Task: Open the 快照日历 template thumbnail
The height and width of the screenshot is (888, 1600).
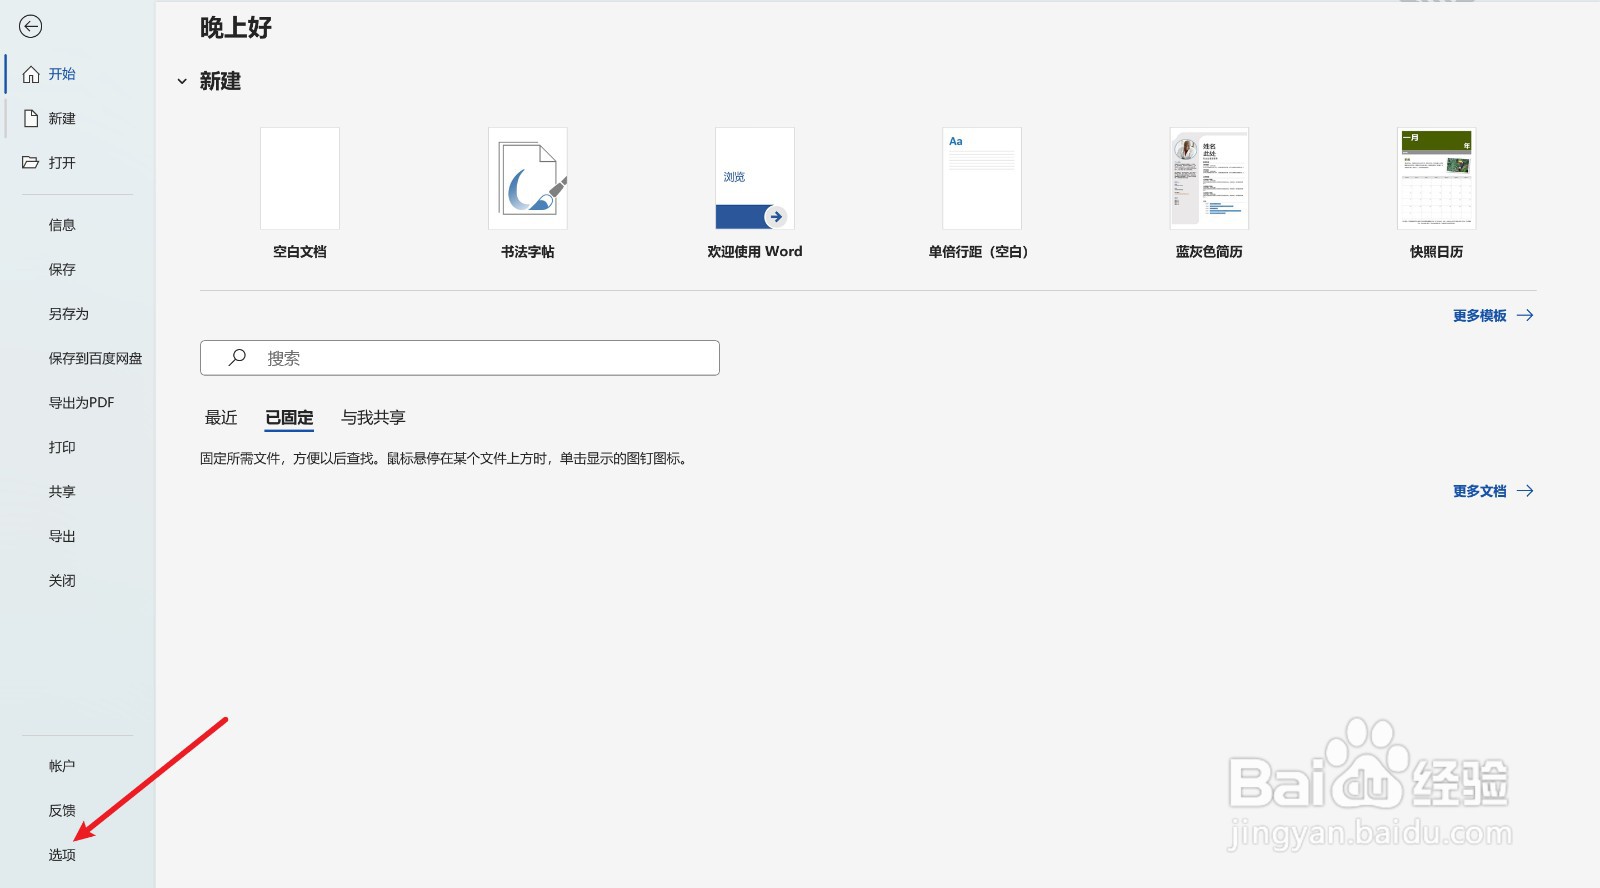Action: tap(1437, 178)
